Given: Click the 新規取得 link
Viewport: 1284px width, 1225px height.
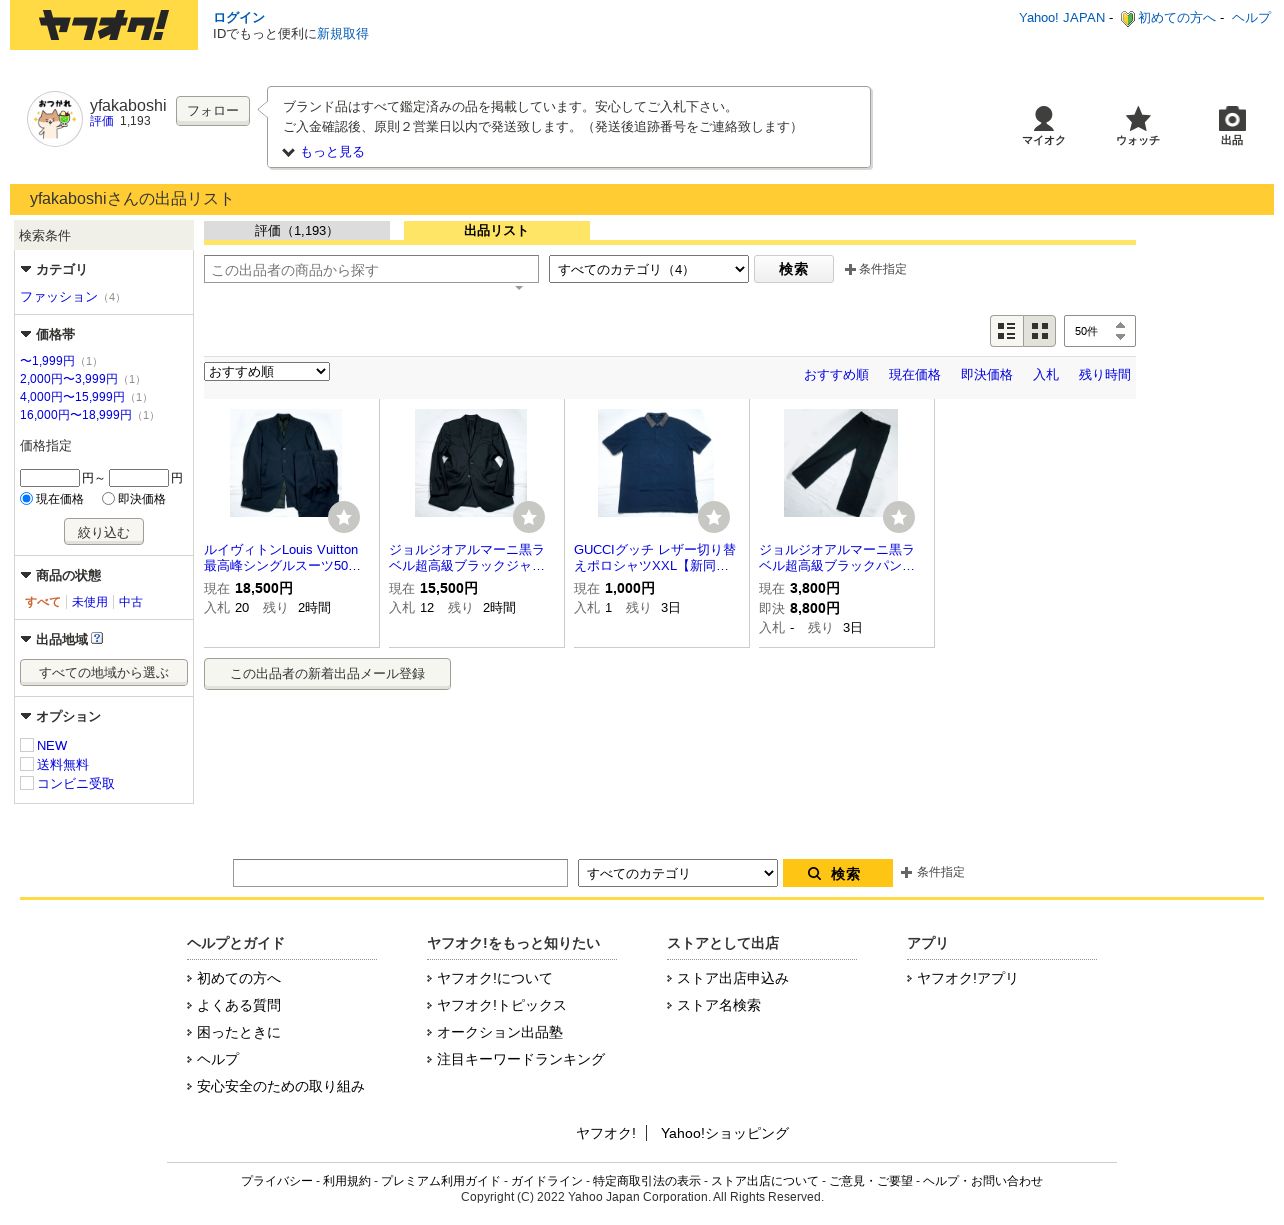Looking at the screenshot, I should (343, 34).
